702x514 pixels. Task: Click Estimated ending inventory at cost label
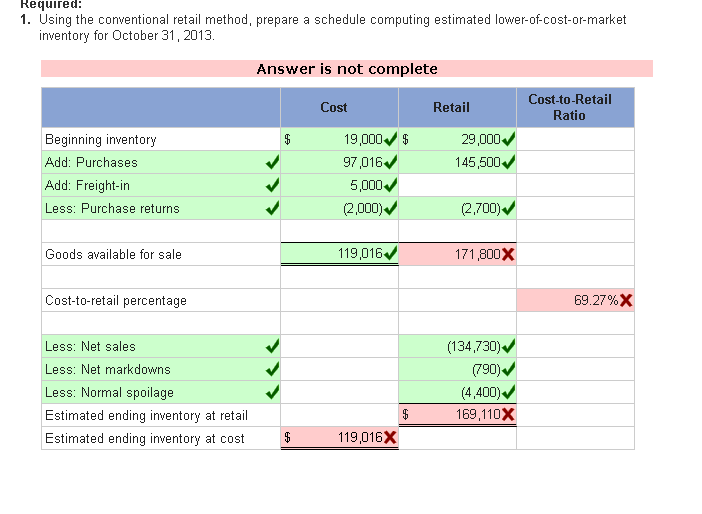(x=145, y=438)
